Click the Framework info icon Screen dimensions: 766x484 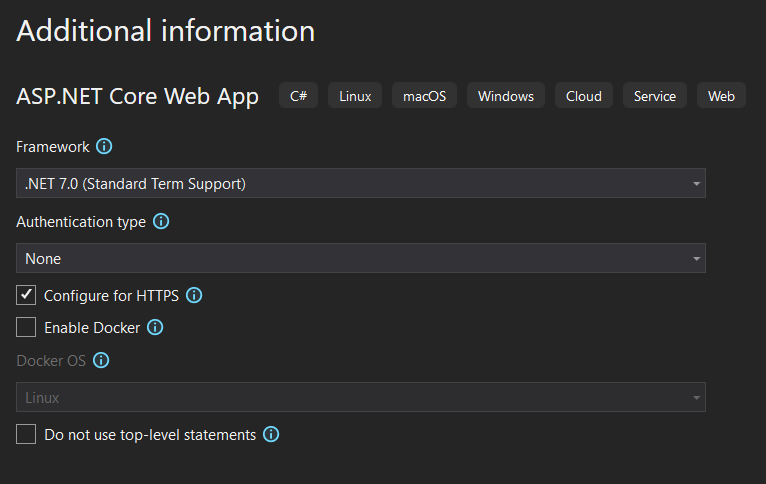(x=104, y=147)
